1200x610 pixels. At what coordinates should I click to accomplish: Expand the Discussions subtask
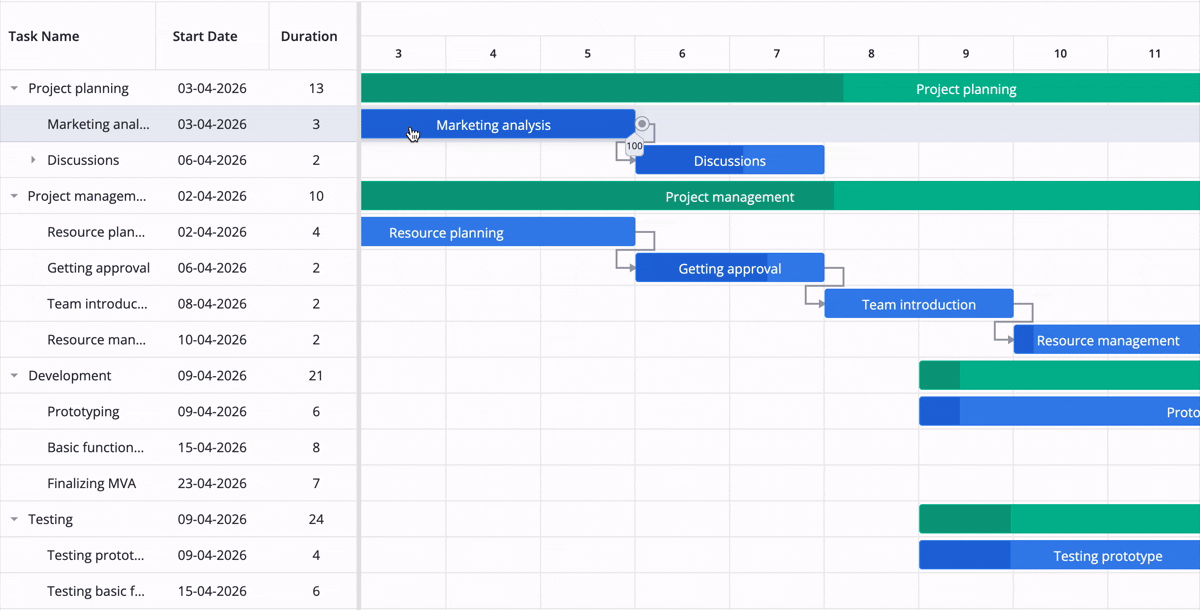point(35,159)
